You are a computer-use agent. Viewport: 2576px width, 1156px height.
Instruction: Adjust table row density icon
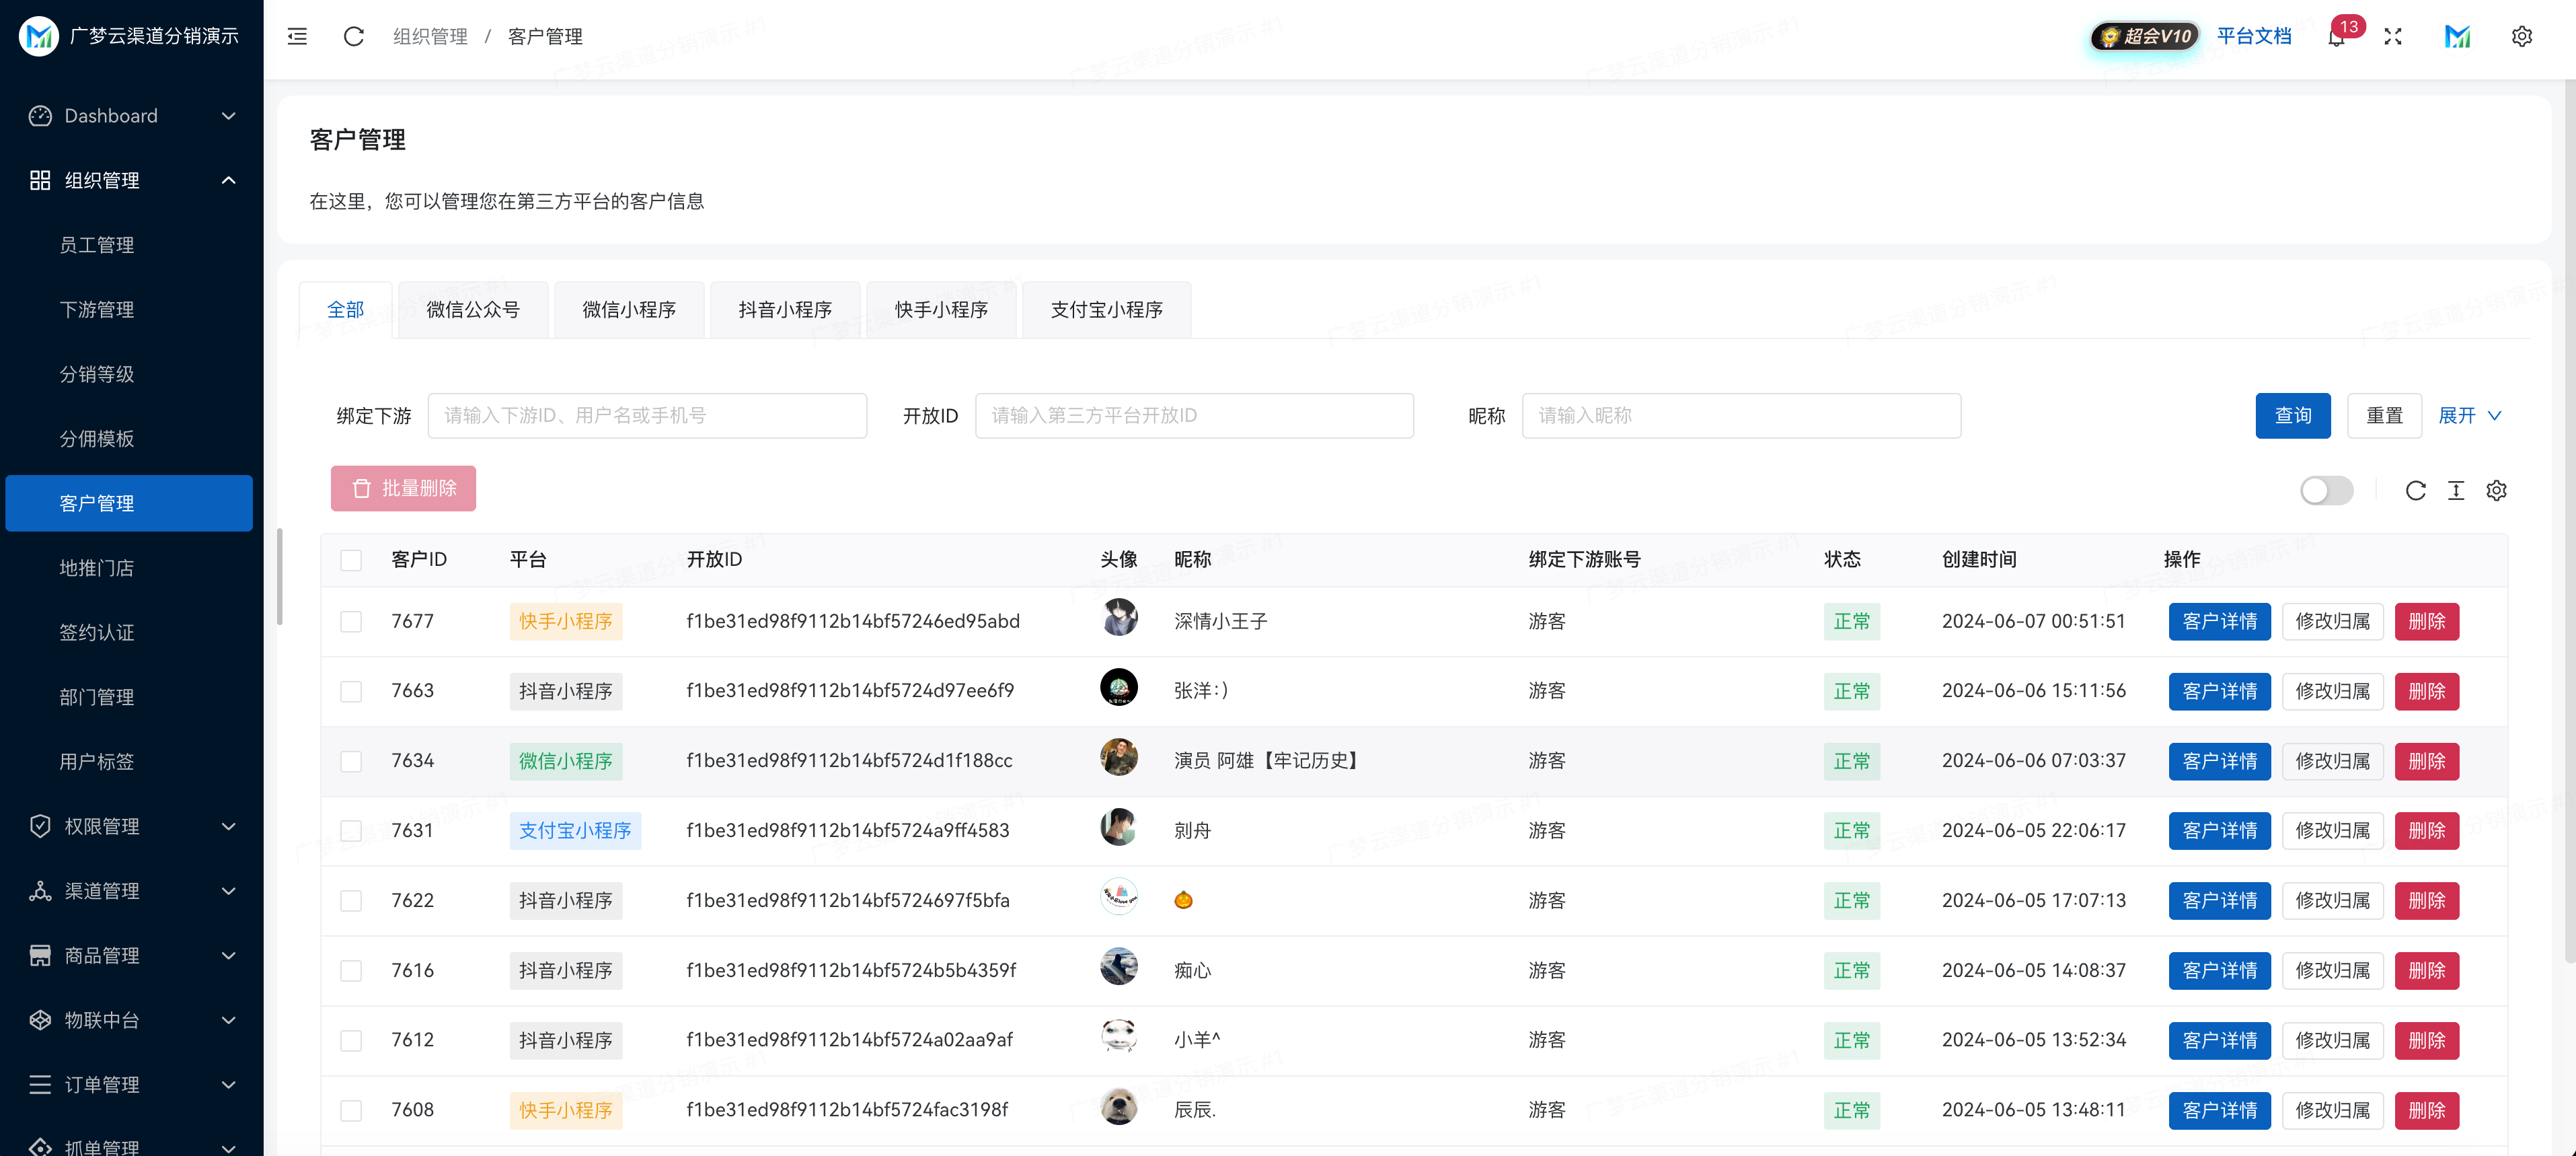[x=2456, y=491]
